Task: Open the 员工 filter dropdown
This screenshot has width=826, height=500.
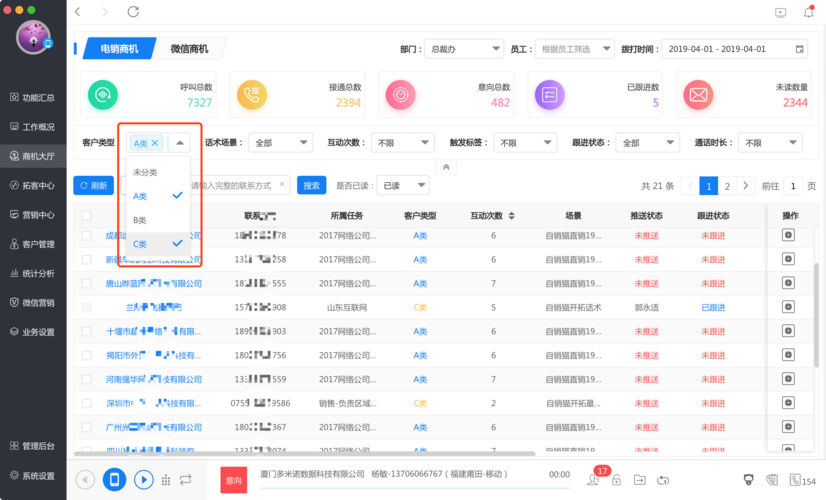Action: tap(574, 49)
